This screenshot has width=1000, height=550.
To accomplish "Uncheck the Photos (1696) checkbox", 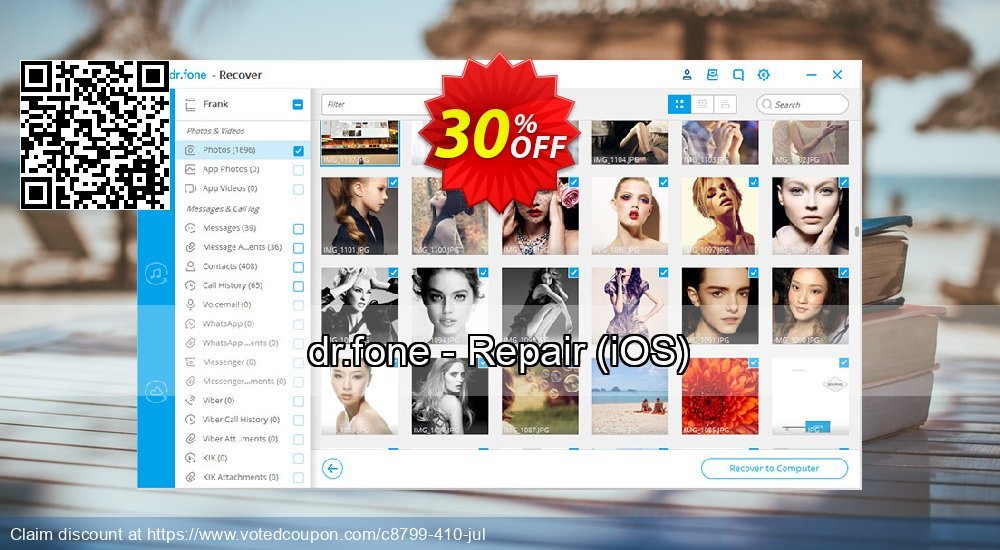I will tap(298, 151).
